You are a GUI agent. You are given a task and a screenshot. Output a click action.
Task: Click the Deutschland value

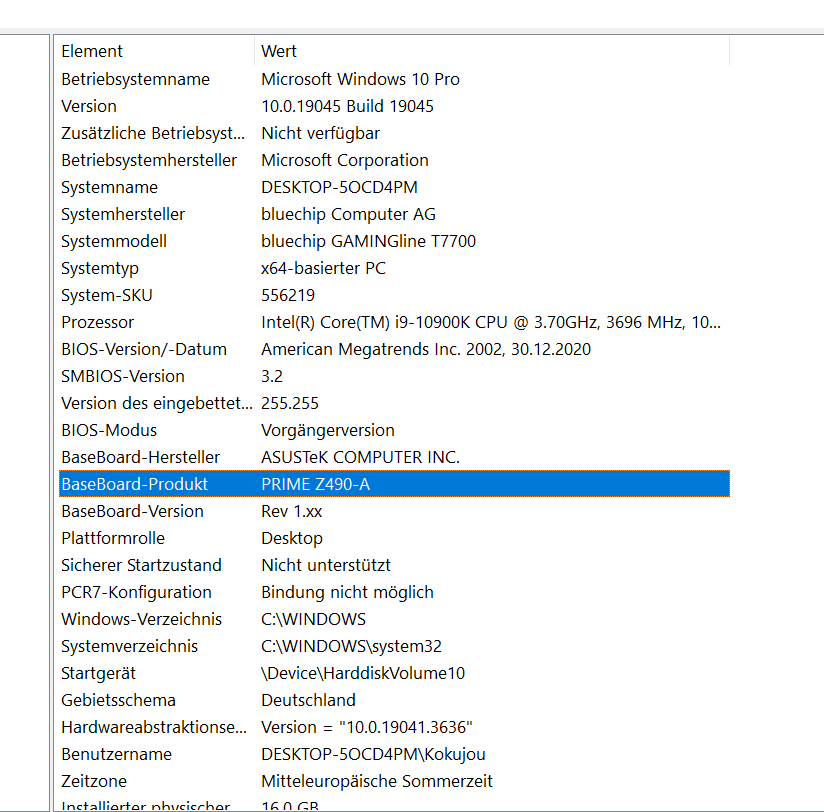pyautogui.click(x=308, y=701)
